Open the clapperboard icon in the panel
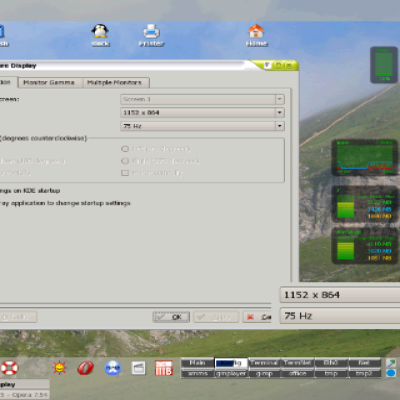400x400 pixels. point(138,368)
